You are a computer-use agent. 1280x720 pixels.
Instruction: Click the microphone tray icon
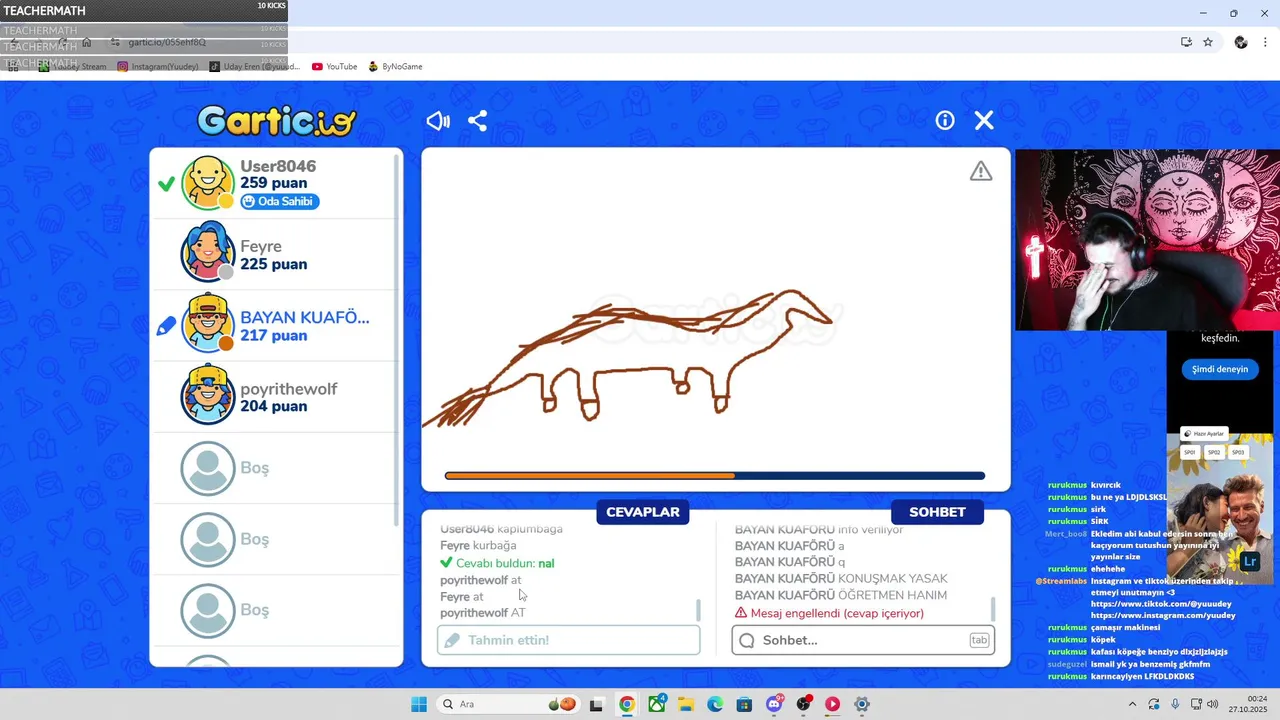(1175, 704)
